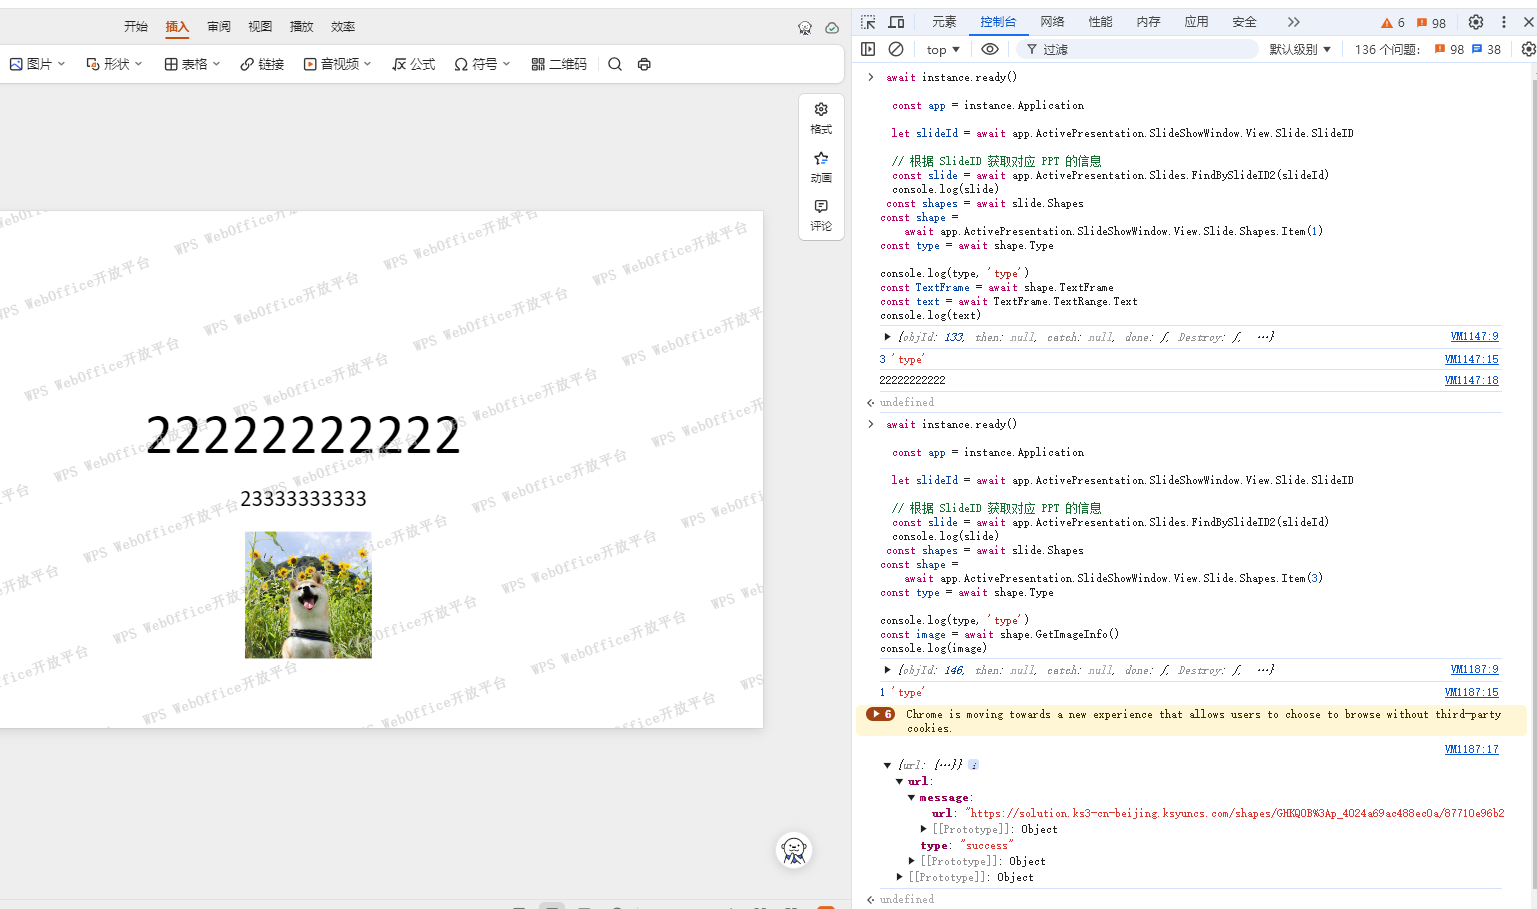Open the 视图 view tab
Viewport: 1537px width, 909px height.
click(260, 27)
